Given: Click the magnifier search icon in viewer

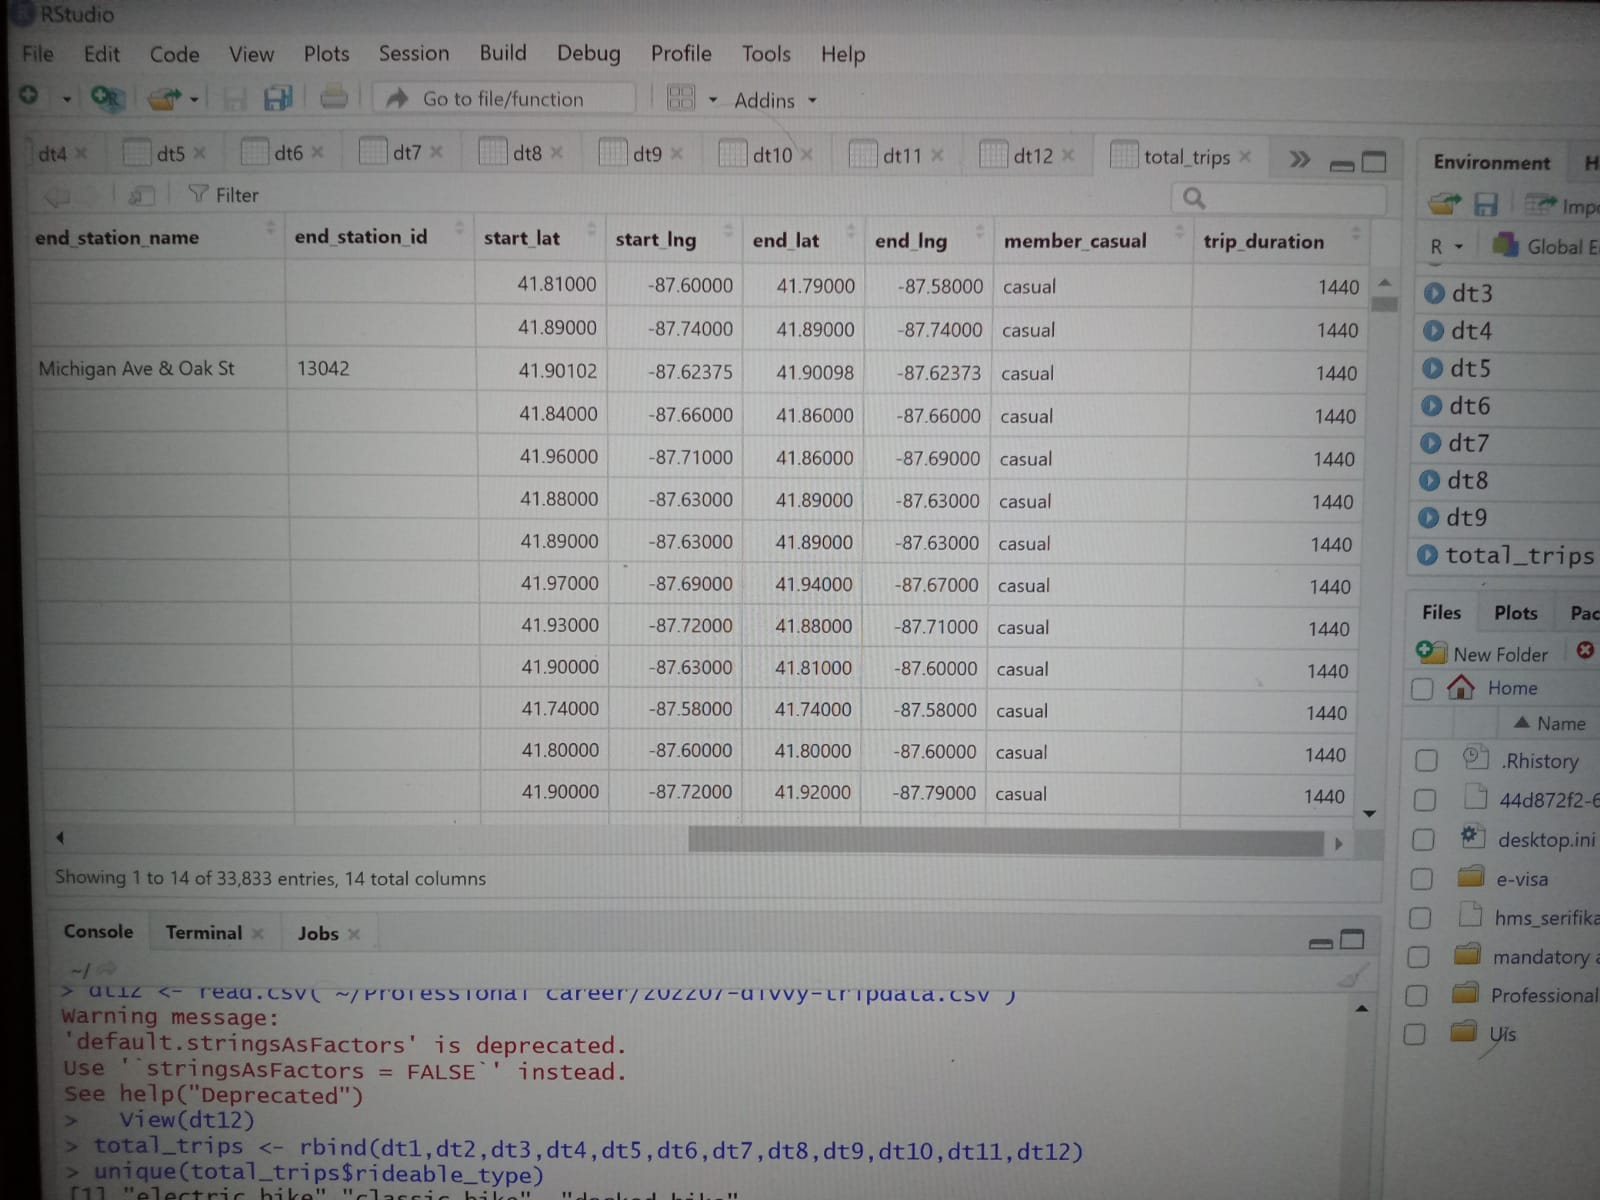Looking at the screenshot, I should coord(1194,198).
